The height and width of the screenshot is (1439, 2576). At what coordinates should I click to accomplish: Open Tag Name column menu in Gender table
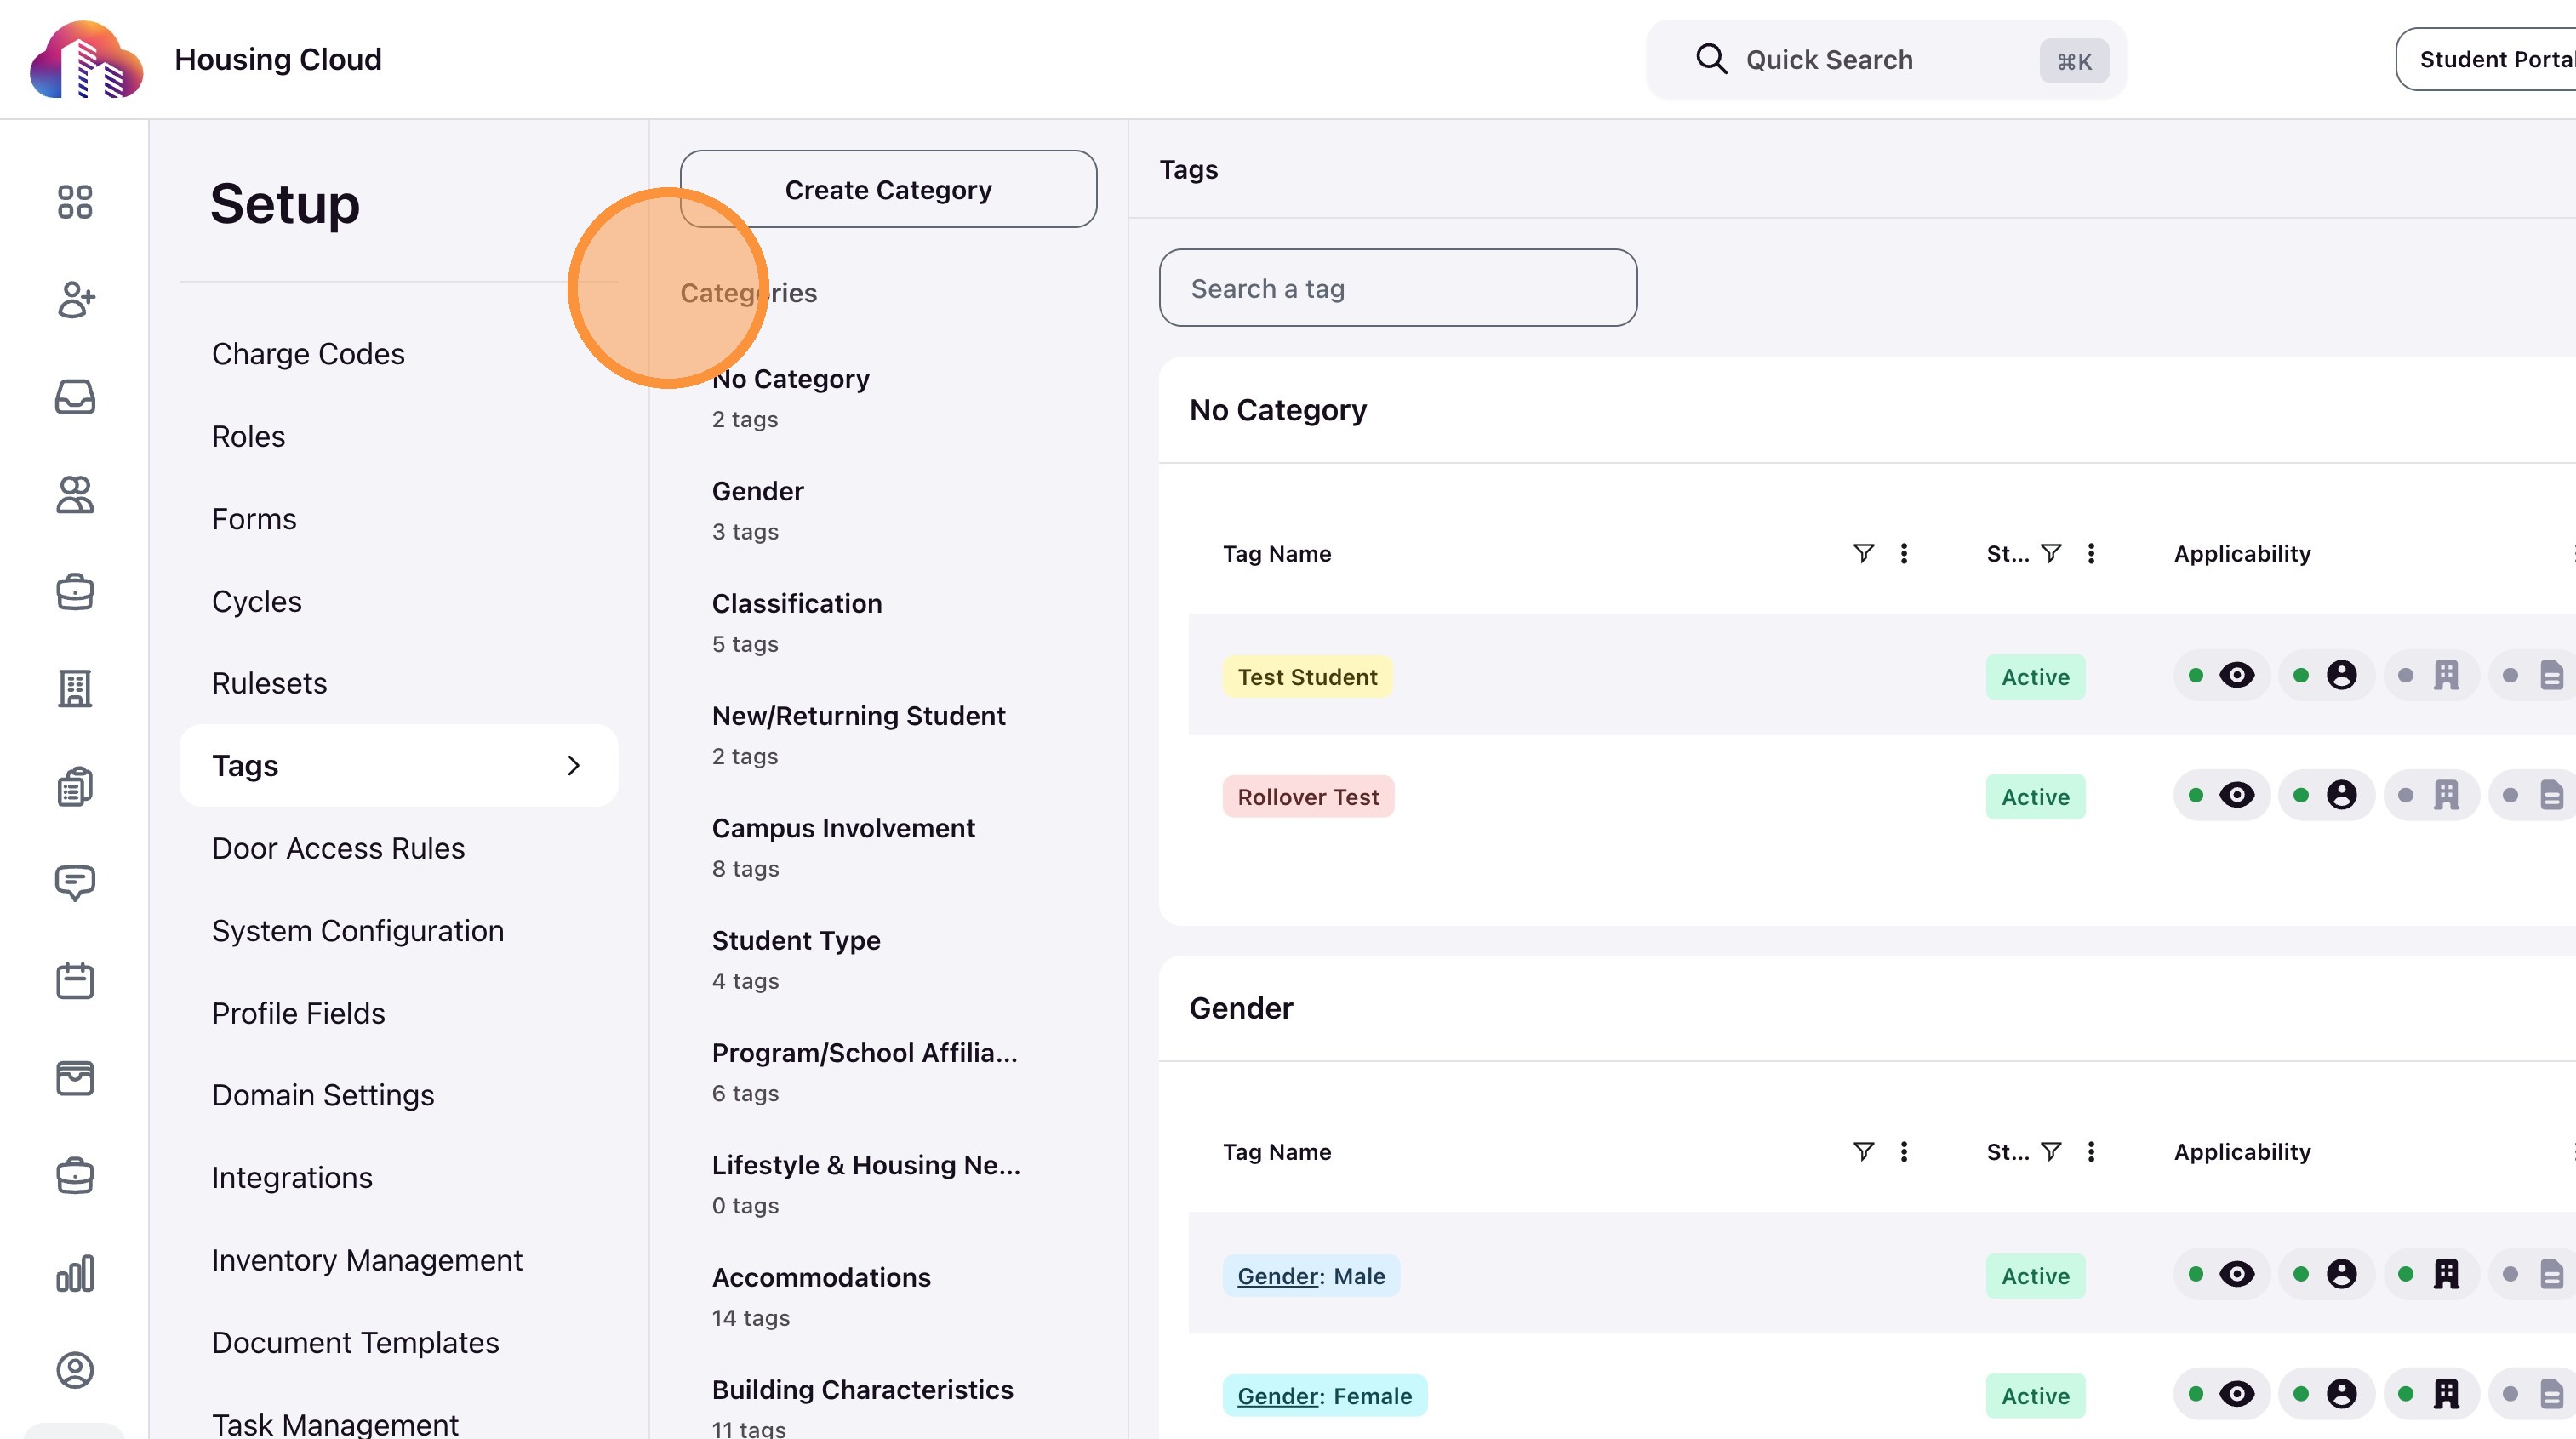[x=1904, y=1152]
